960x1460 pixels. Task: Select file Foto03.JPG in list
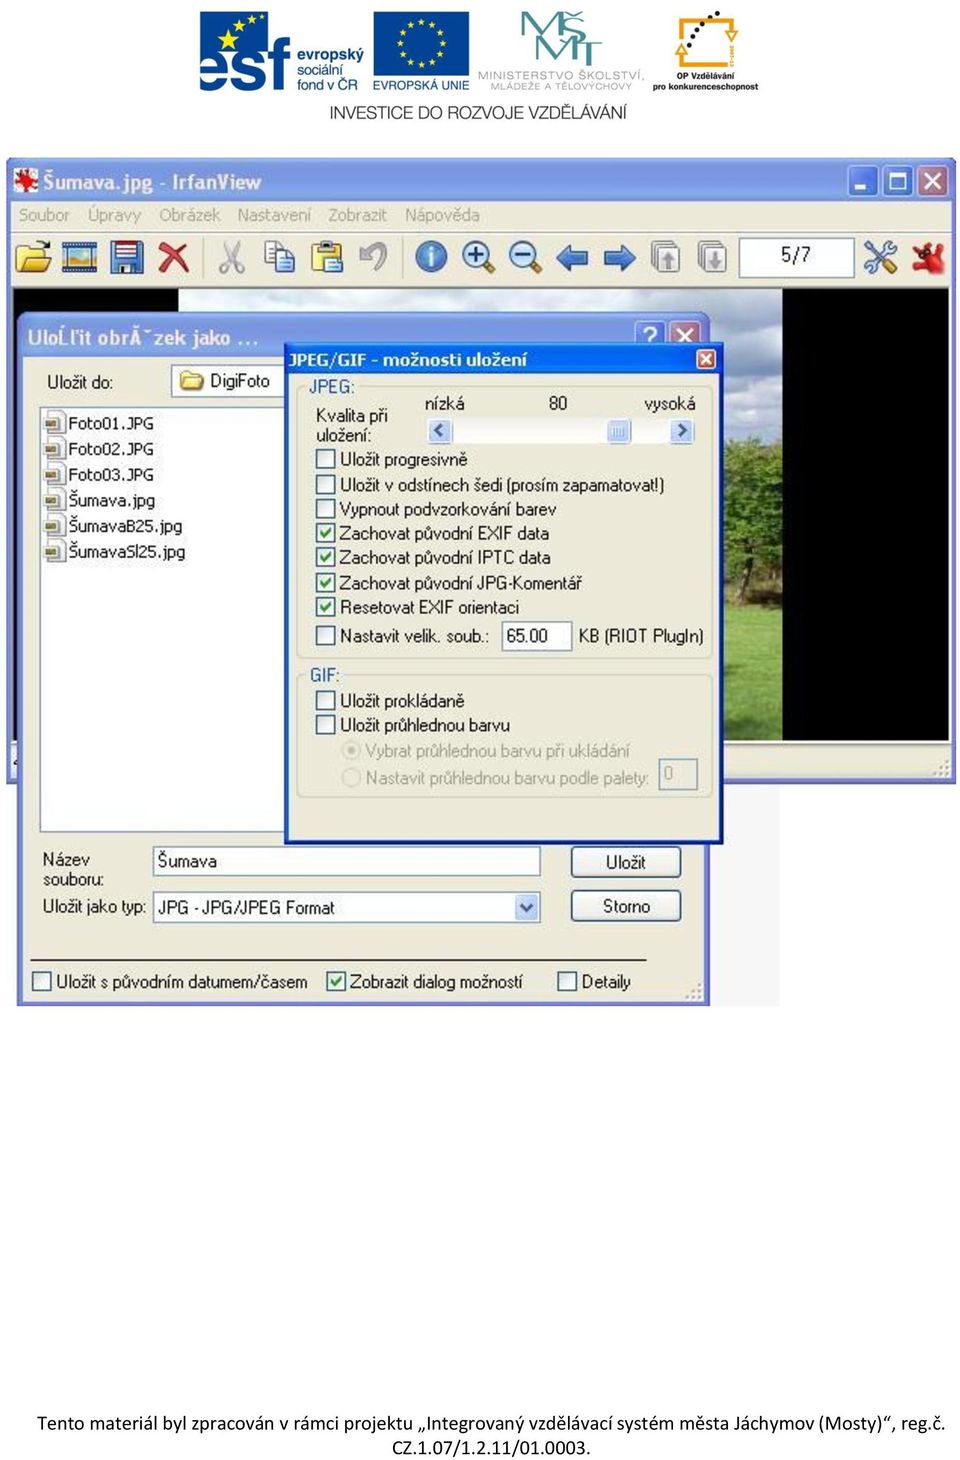[100, 474]
